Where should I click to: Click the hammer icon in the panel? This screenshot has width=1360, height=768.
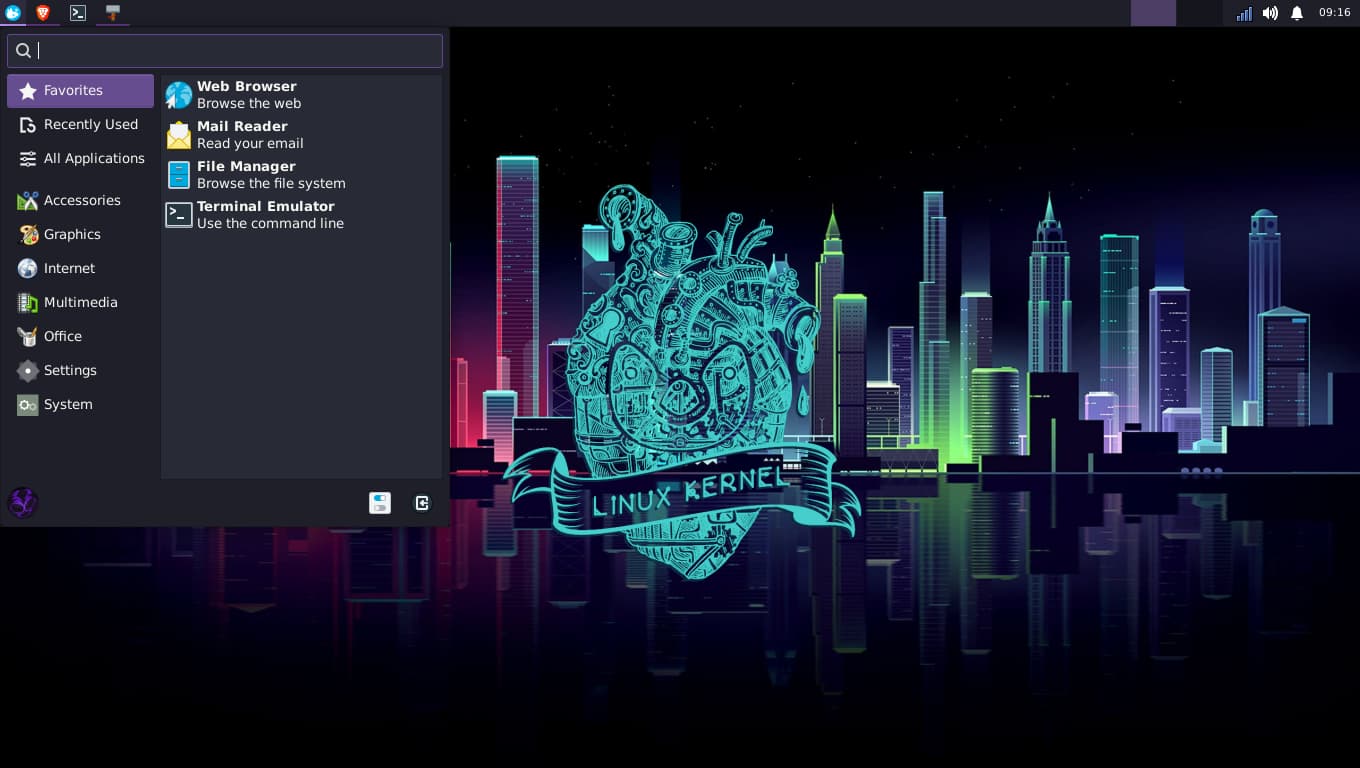[x=113, y=13]
